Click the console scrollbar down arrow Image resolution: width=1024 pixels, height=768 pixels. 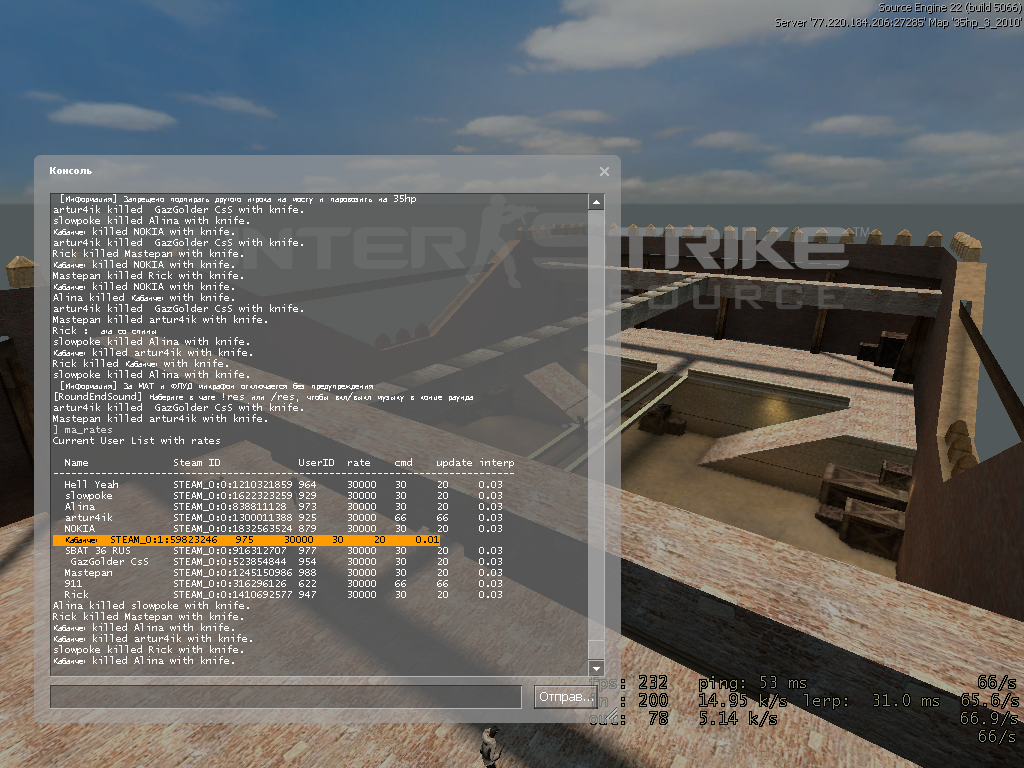tap(596, 668)
